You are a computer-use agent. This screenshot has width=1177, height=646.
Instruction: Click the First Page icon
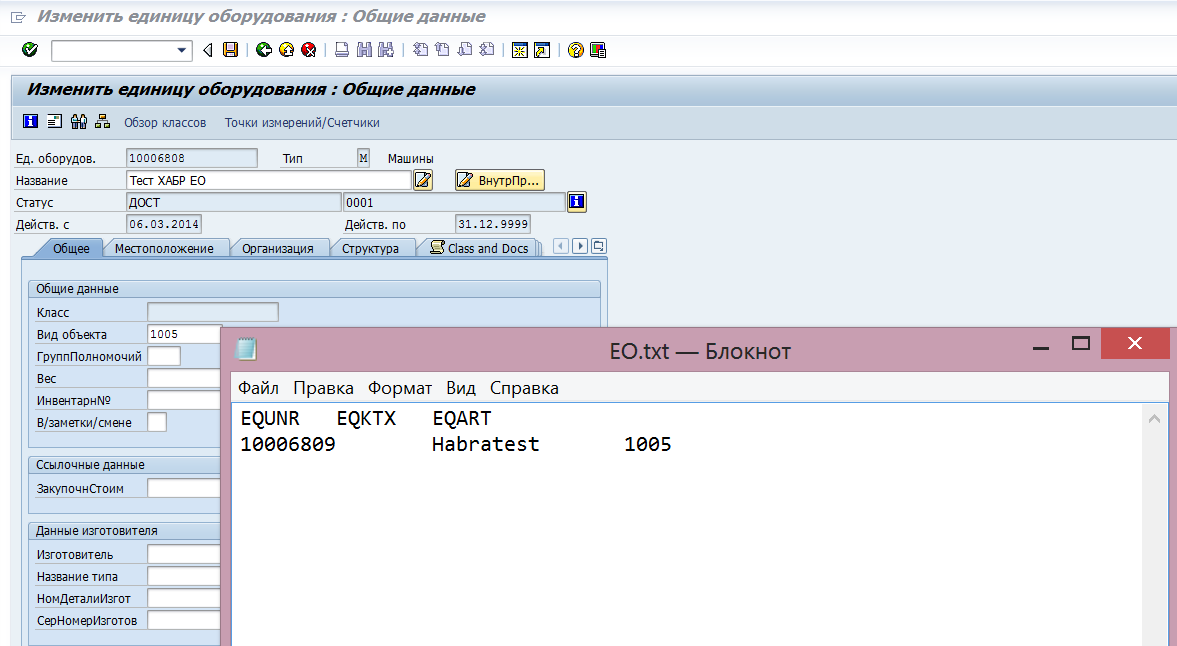click(x=420, y=50)
